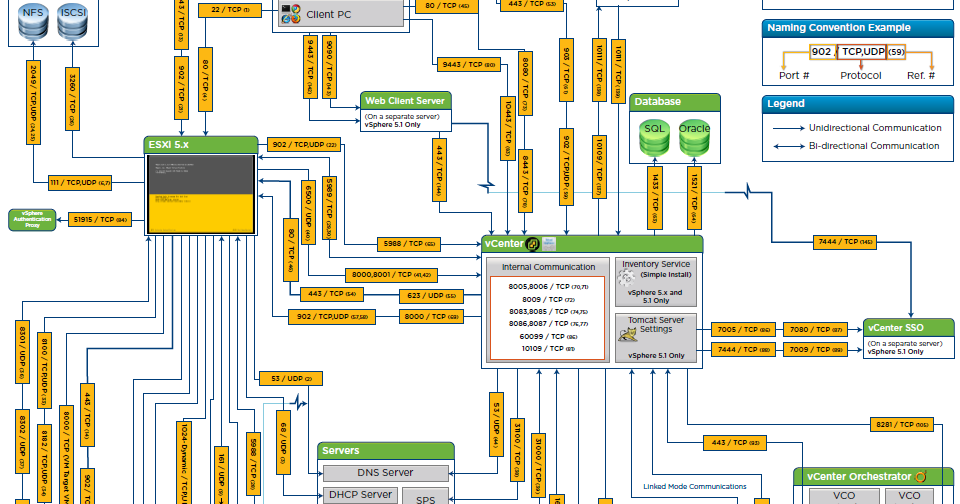
Task: Click the 8080 / TCP vertical label
Action: pos(525,85)
